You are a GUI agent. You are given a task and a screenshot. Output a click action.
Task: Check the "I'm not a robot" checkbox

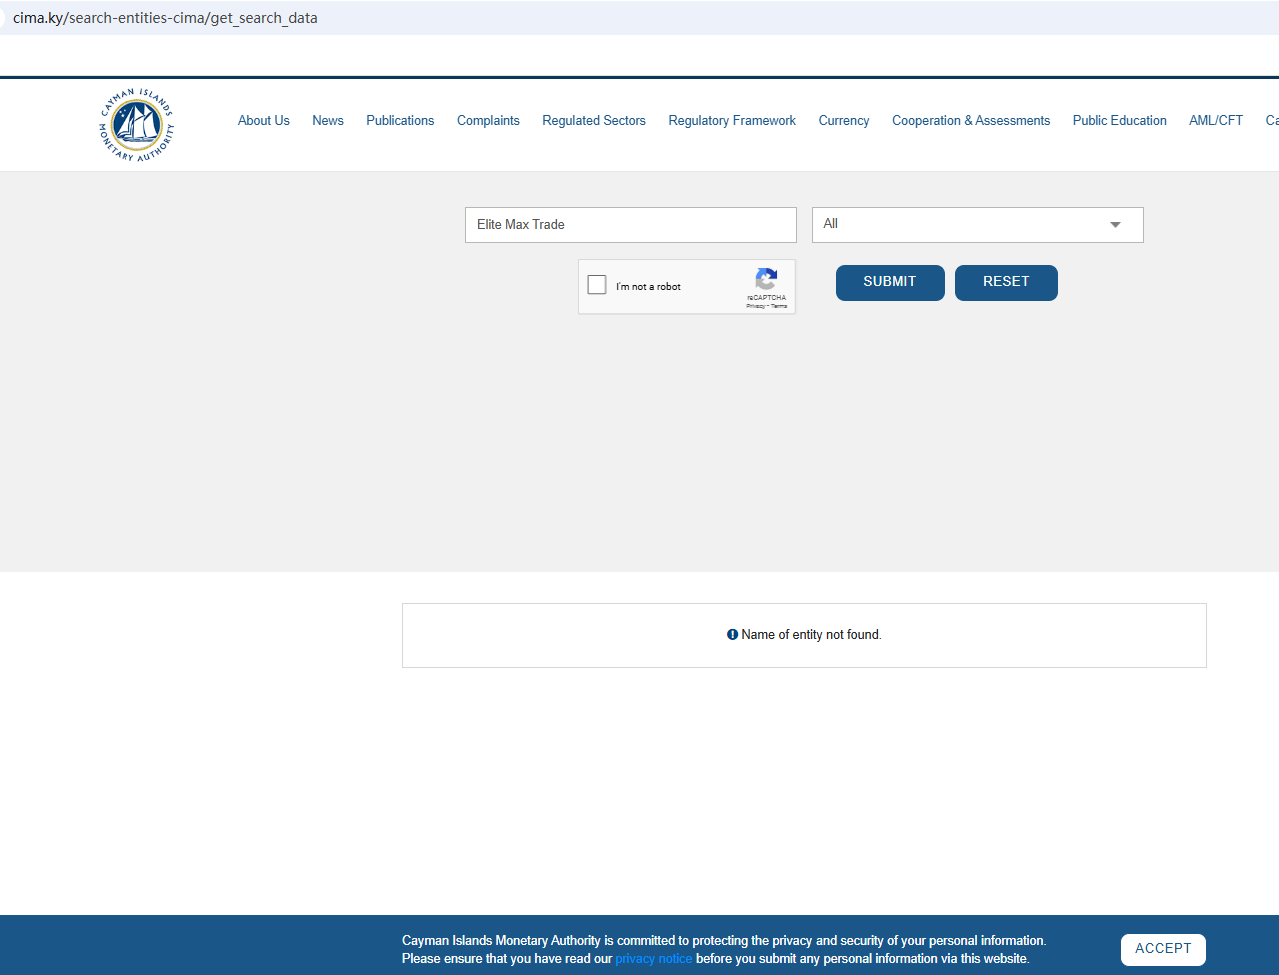coord(597,285)
